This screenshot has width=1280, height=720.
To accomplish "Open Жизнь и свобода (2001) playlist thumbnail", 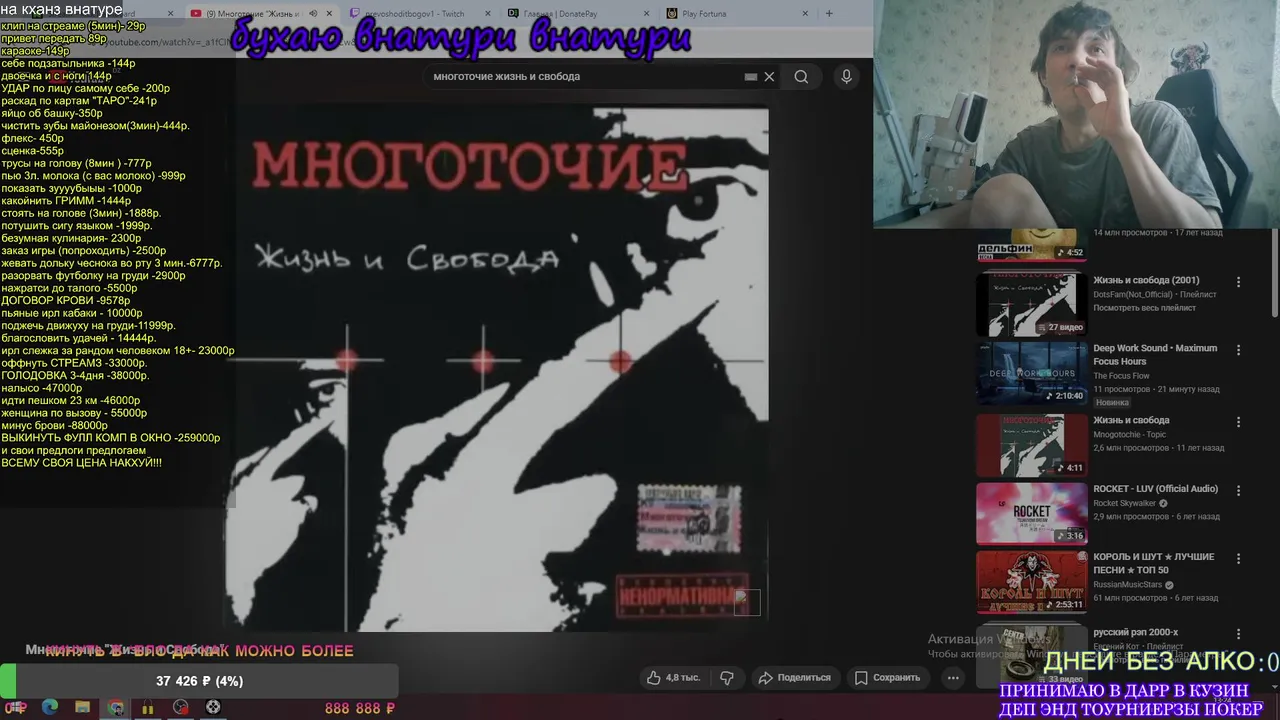I will [x=1031, y=305].
